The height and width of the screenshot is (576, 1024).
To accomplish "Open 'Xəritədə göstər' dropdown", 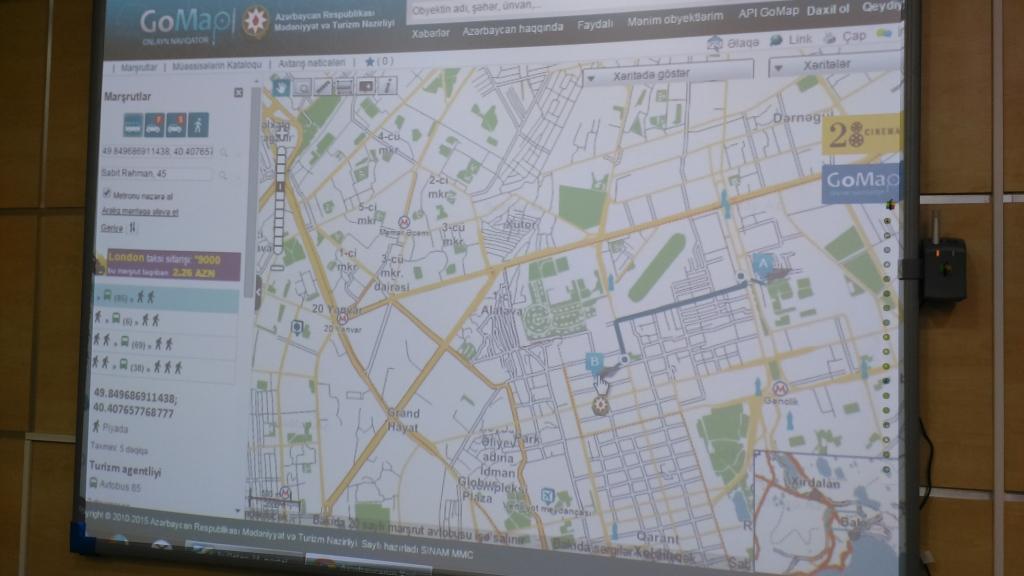I will pyautogui.click(x=669, y=74).
